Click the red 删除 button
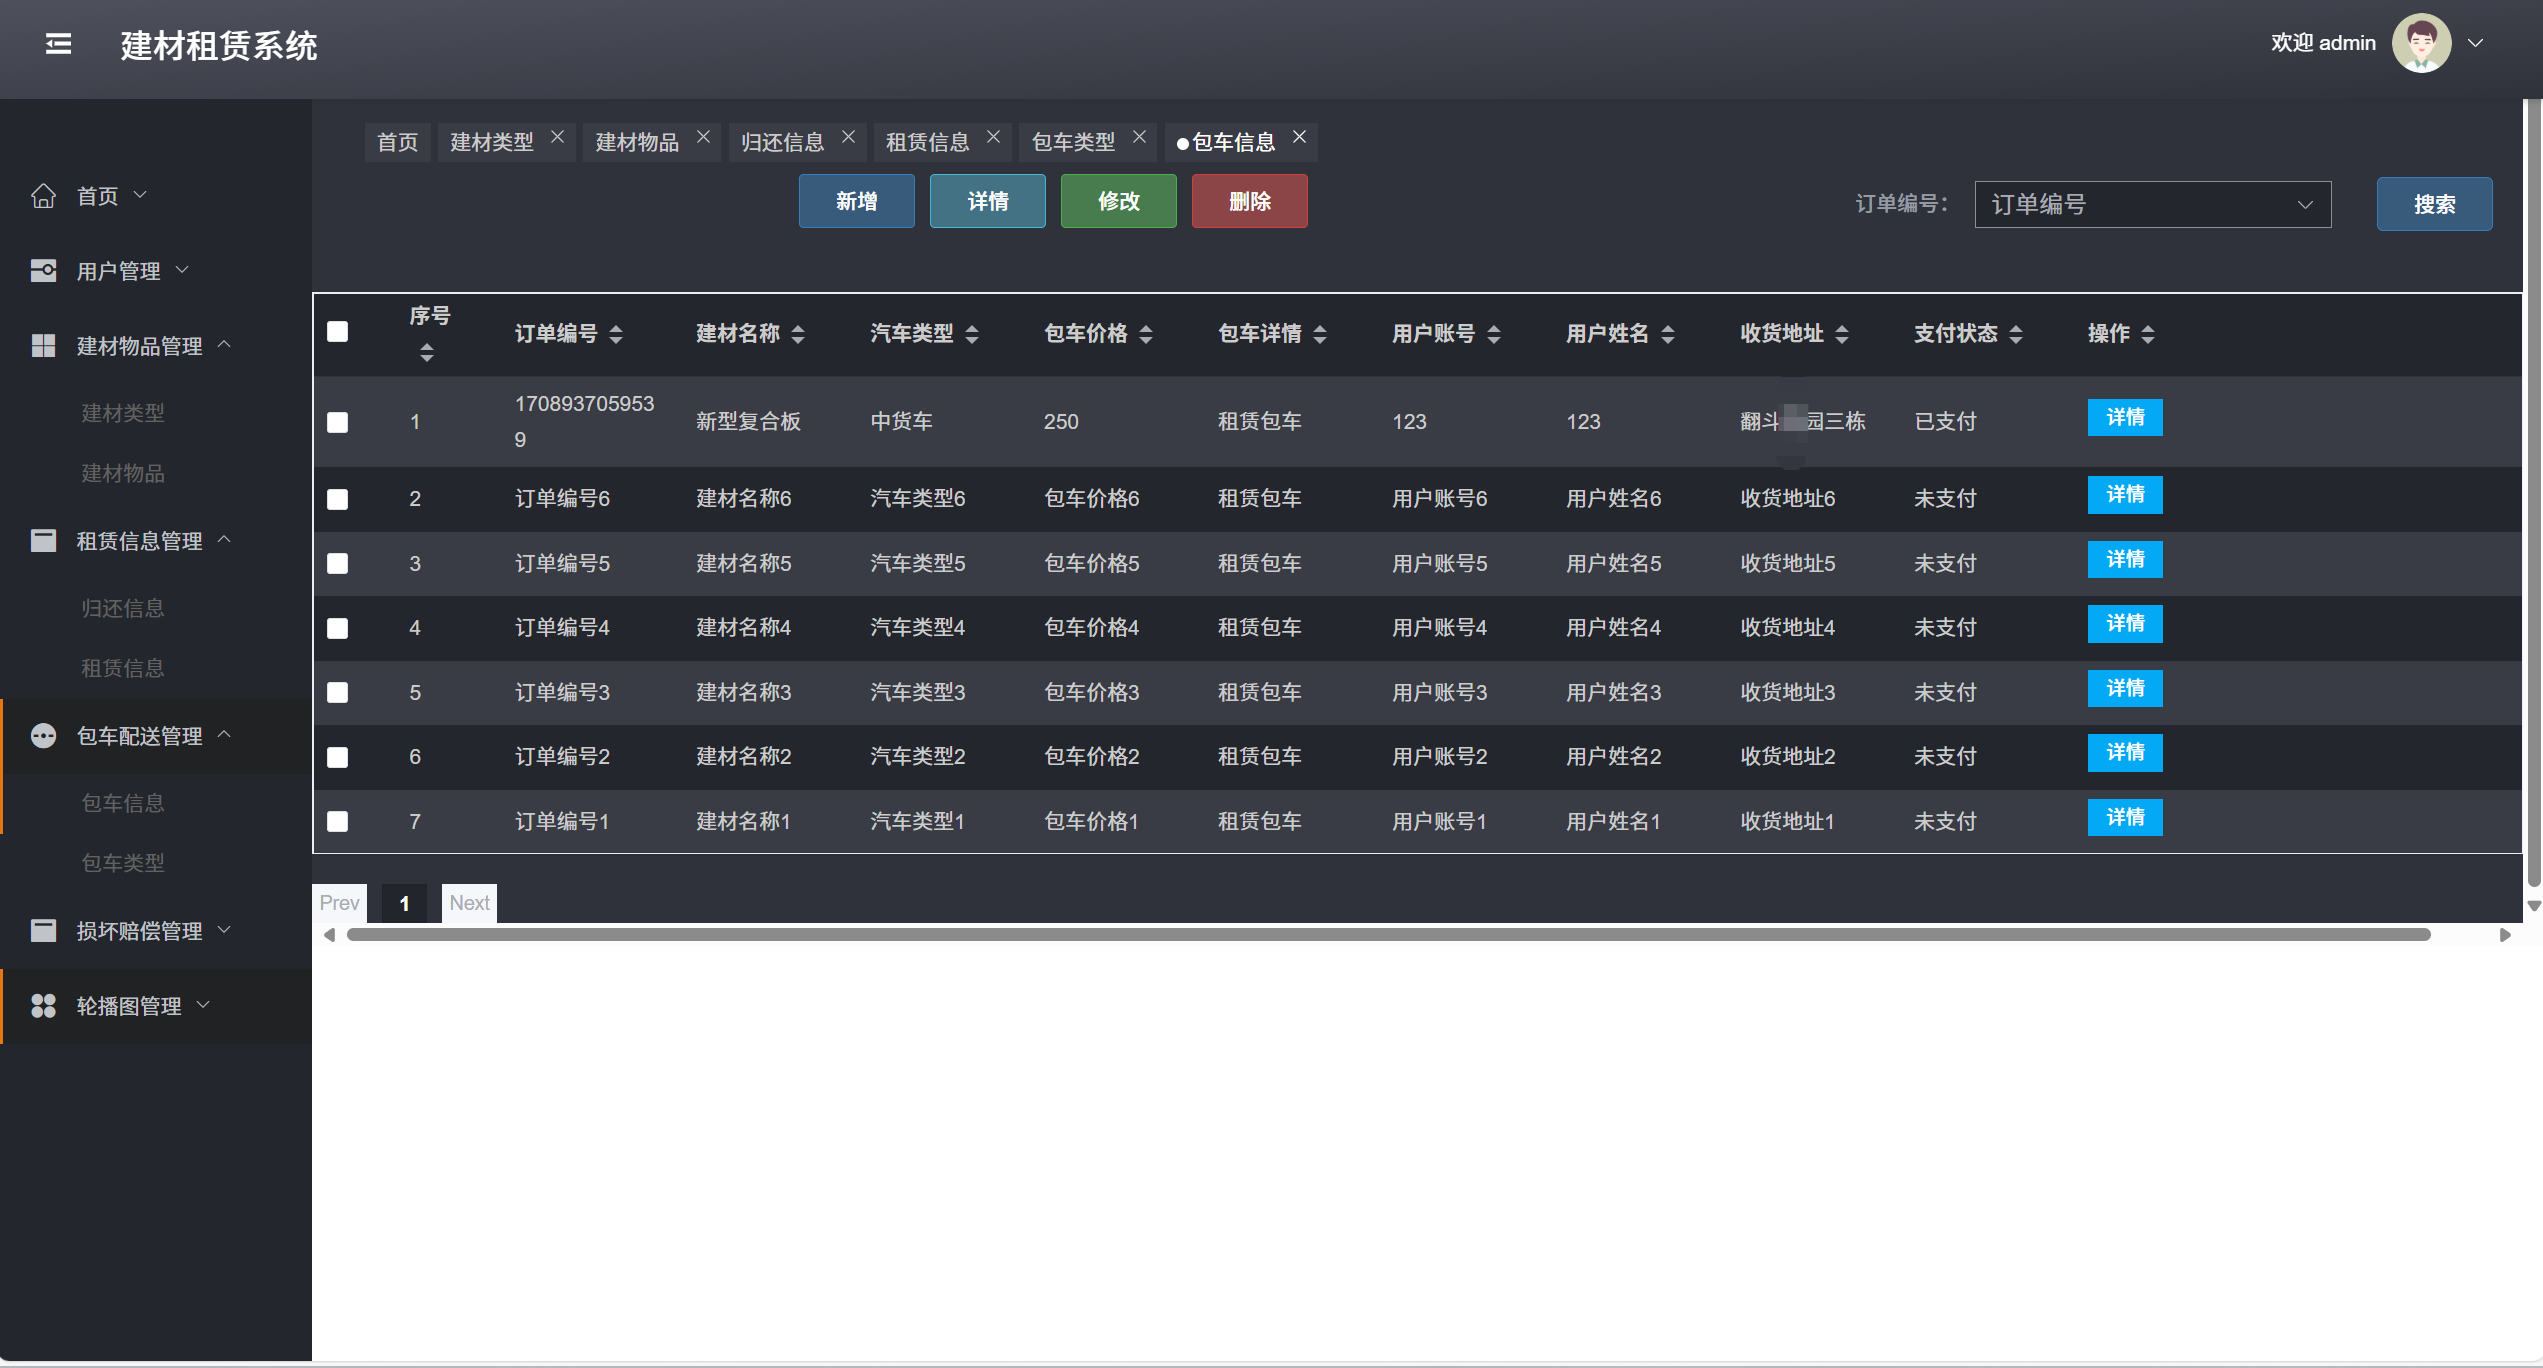The width and height of the screenshot is (2543, 1368). pos(1249,201)
